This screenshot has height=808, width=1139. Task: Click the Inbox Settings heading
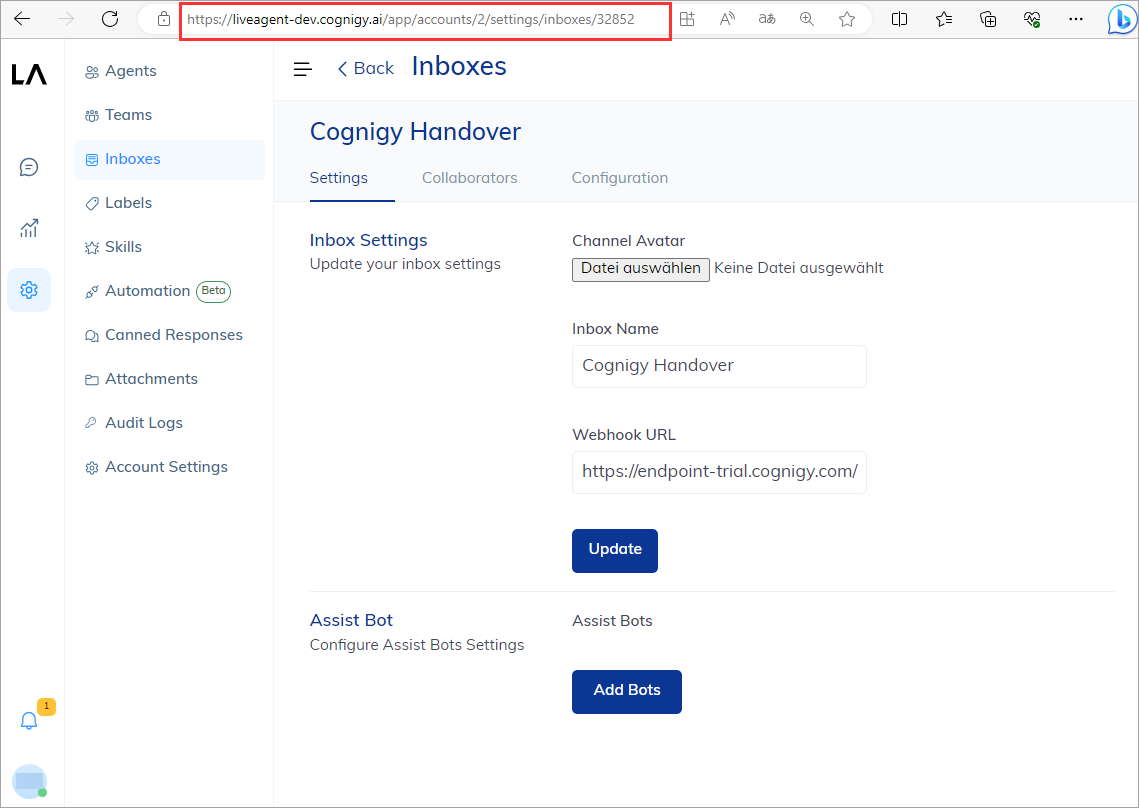pos(368,241)
